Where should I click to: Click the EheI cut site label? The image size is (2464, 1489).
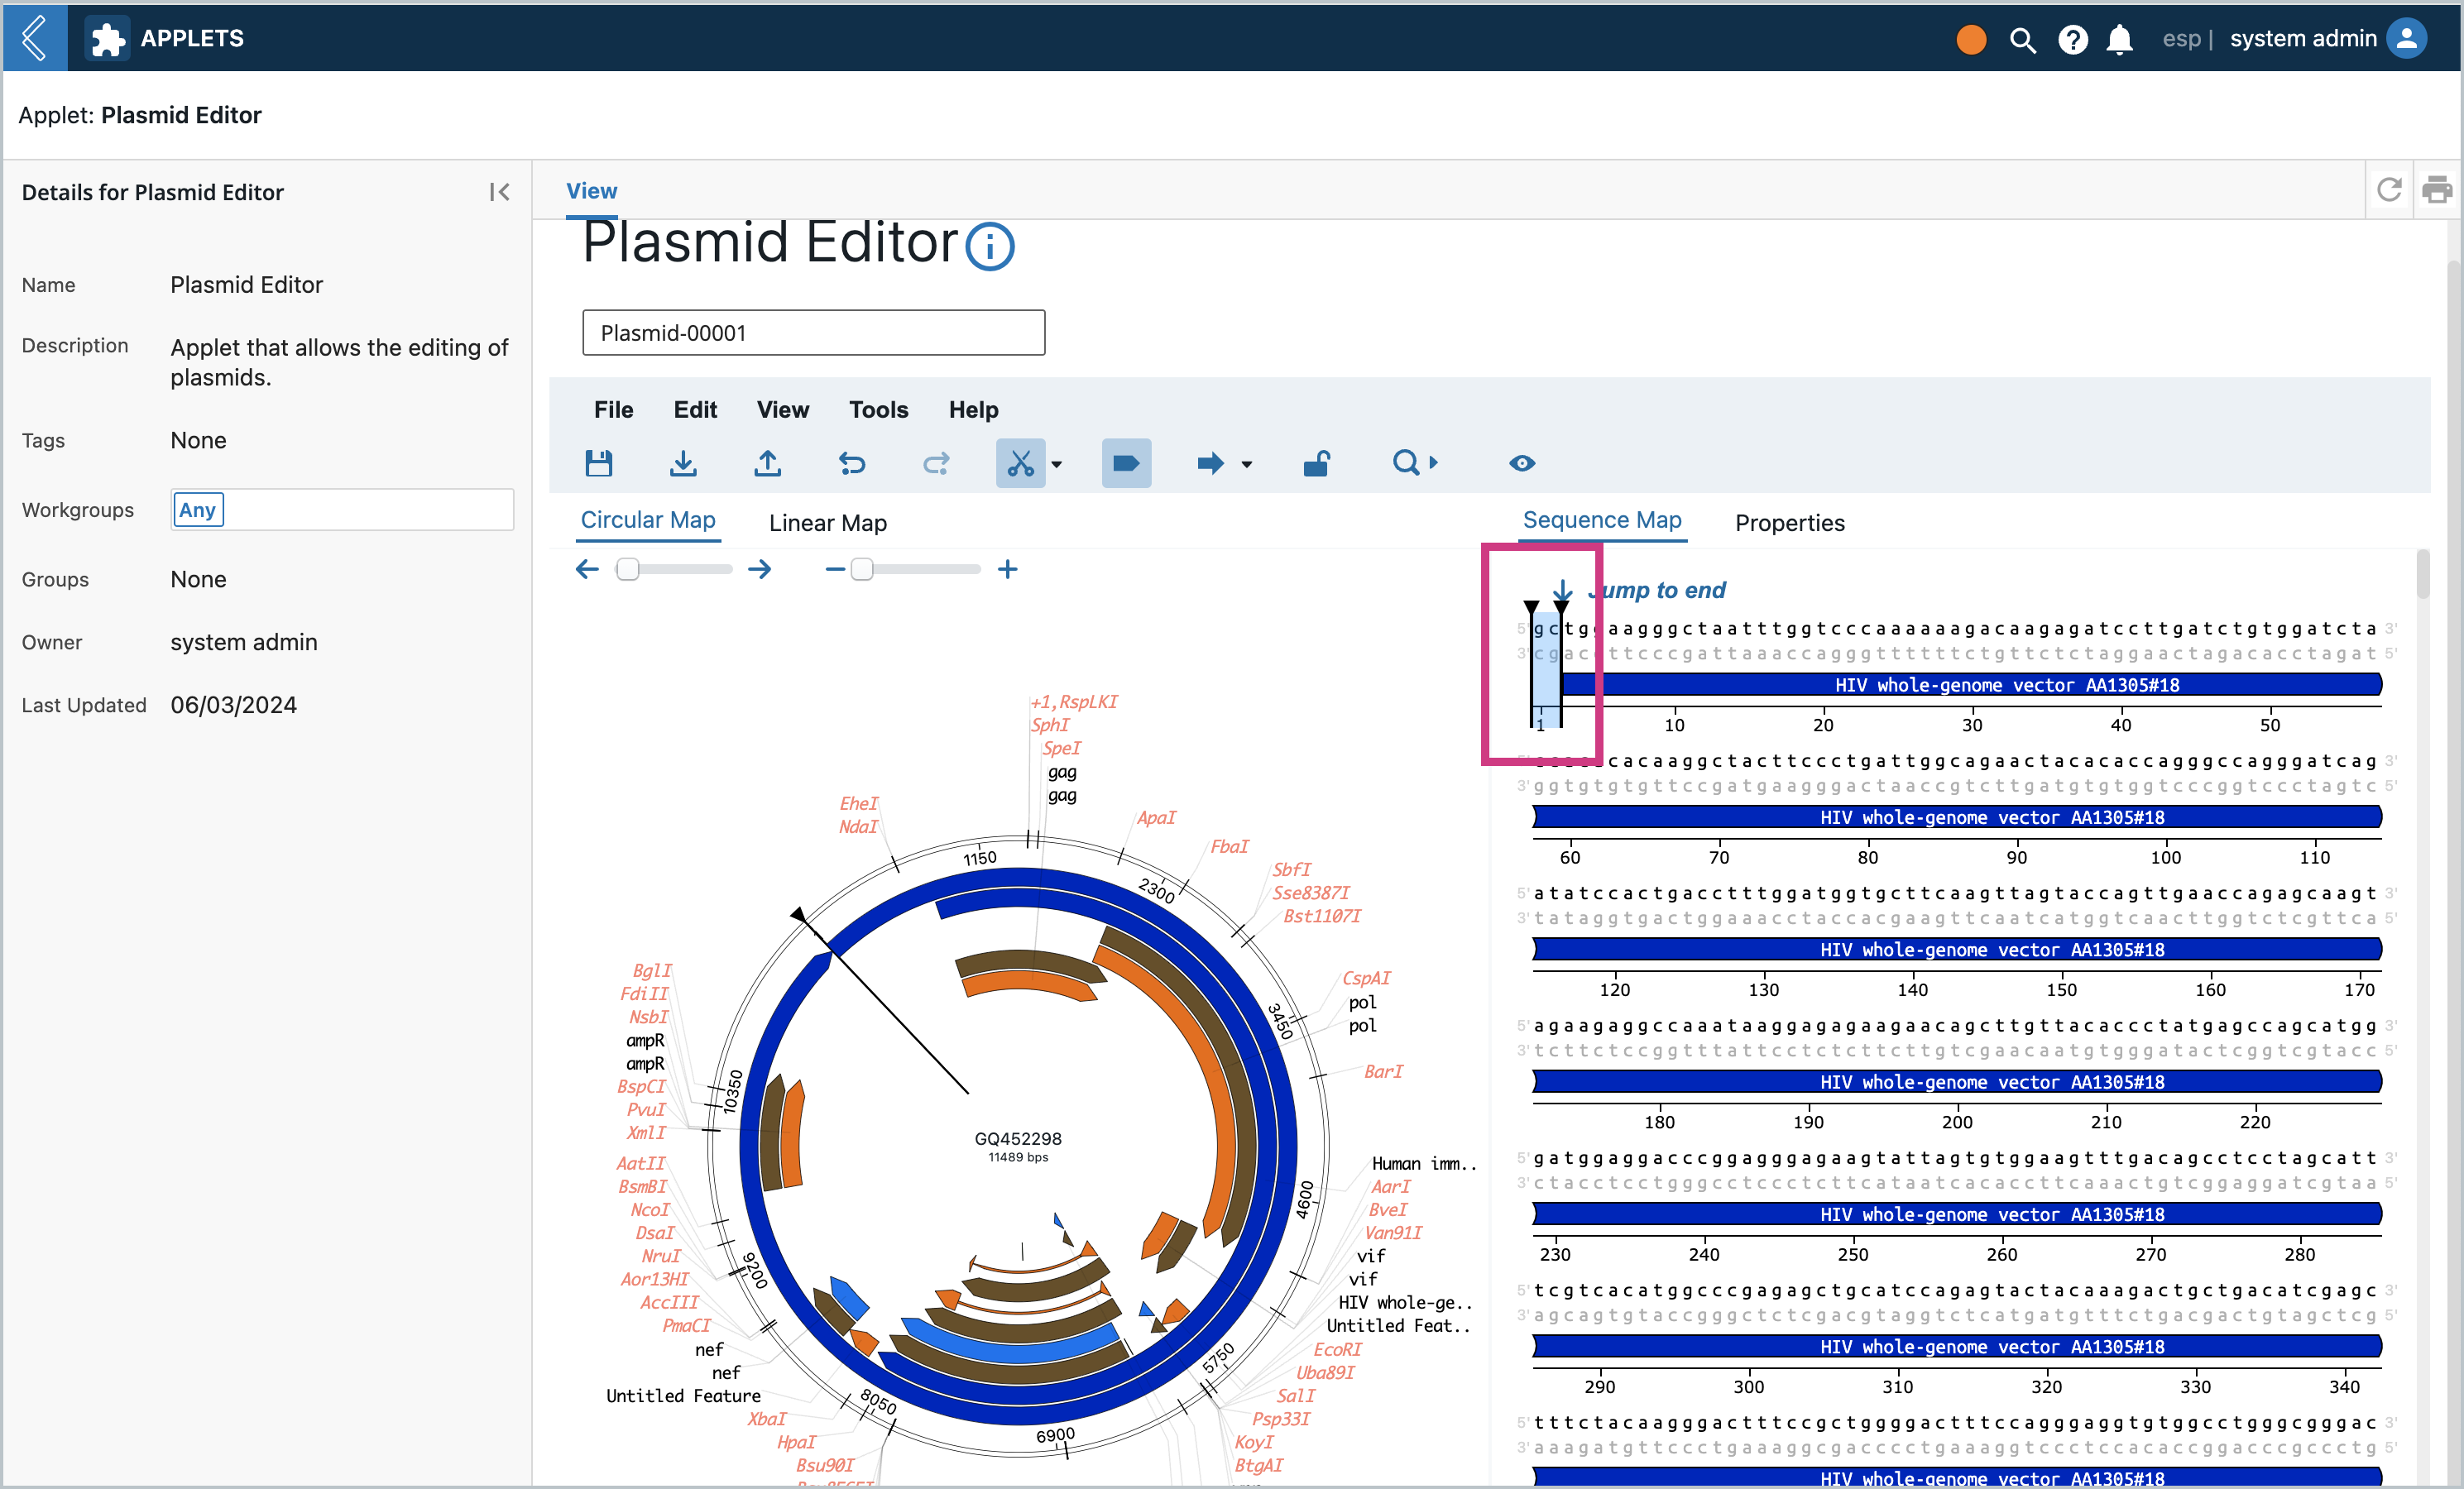[x=858, y=803]
